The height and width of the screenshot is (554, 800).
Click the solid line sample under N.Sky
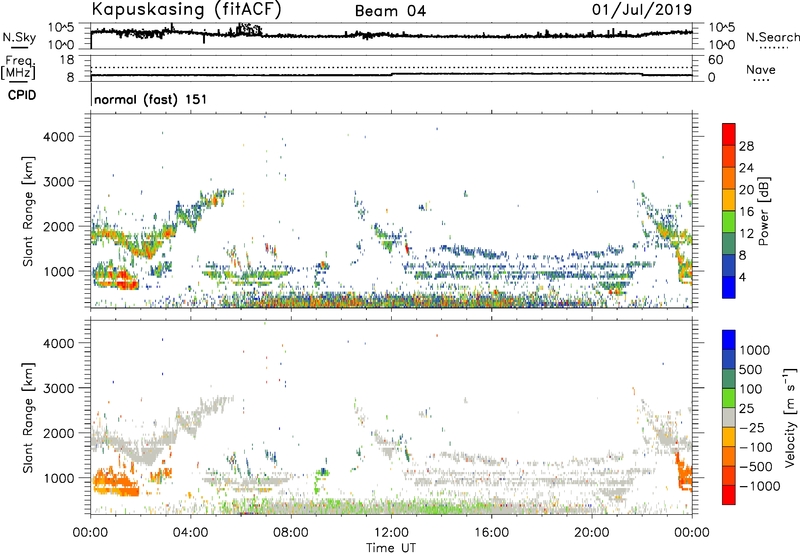(x=19, y=47)
